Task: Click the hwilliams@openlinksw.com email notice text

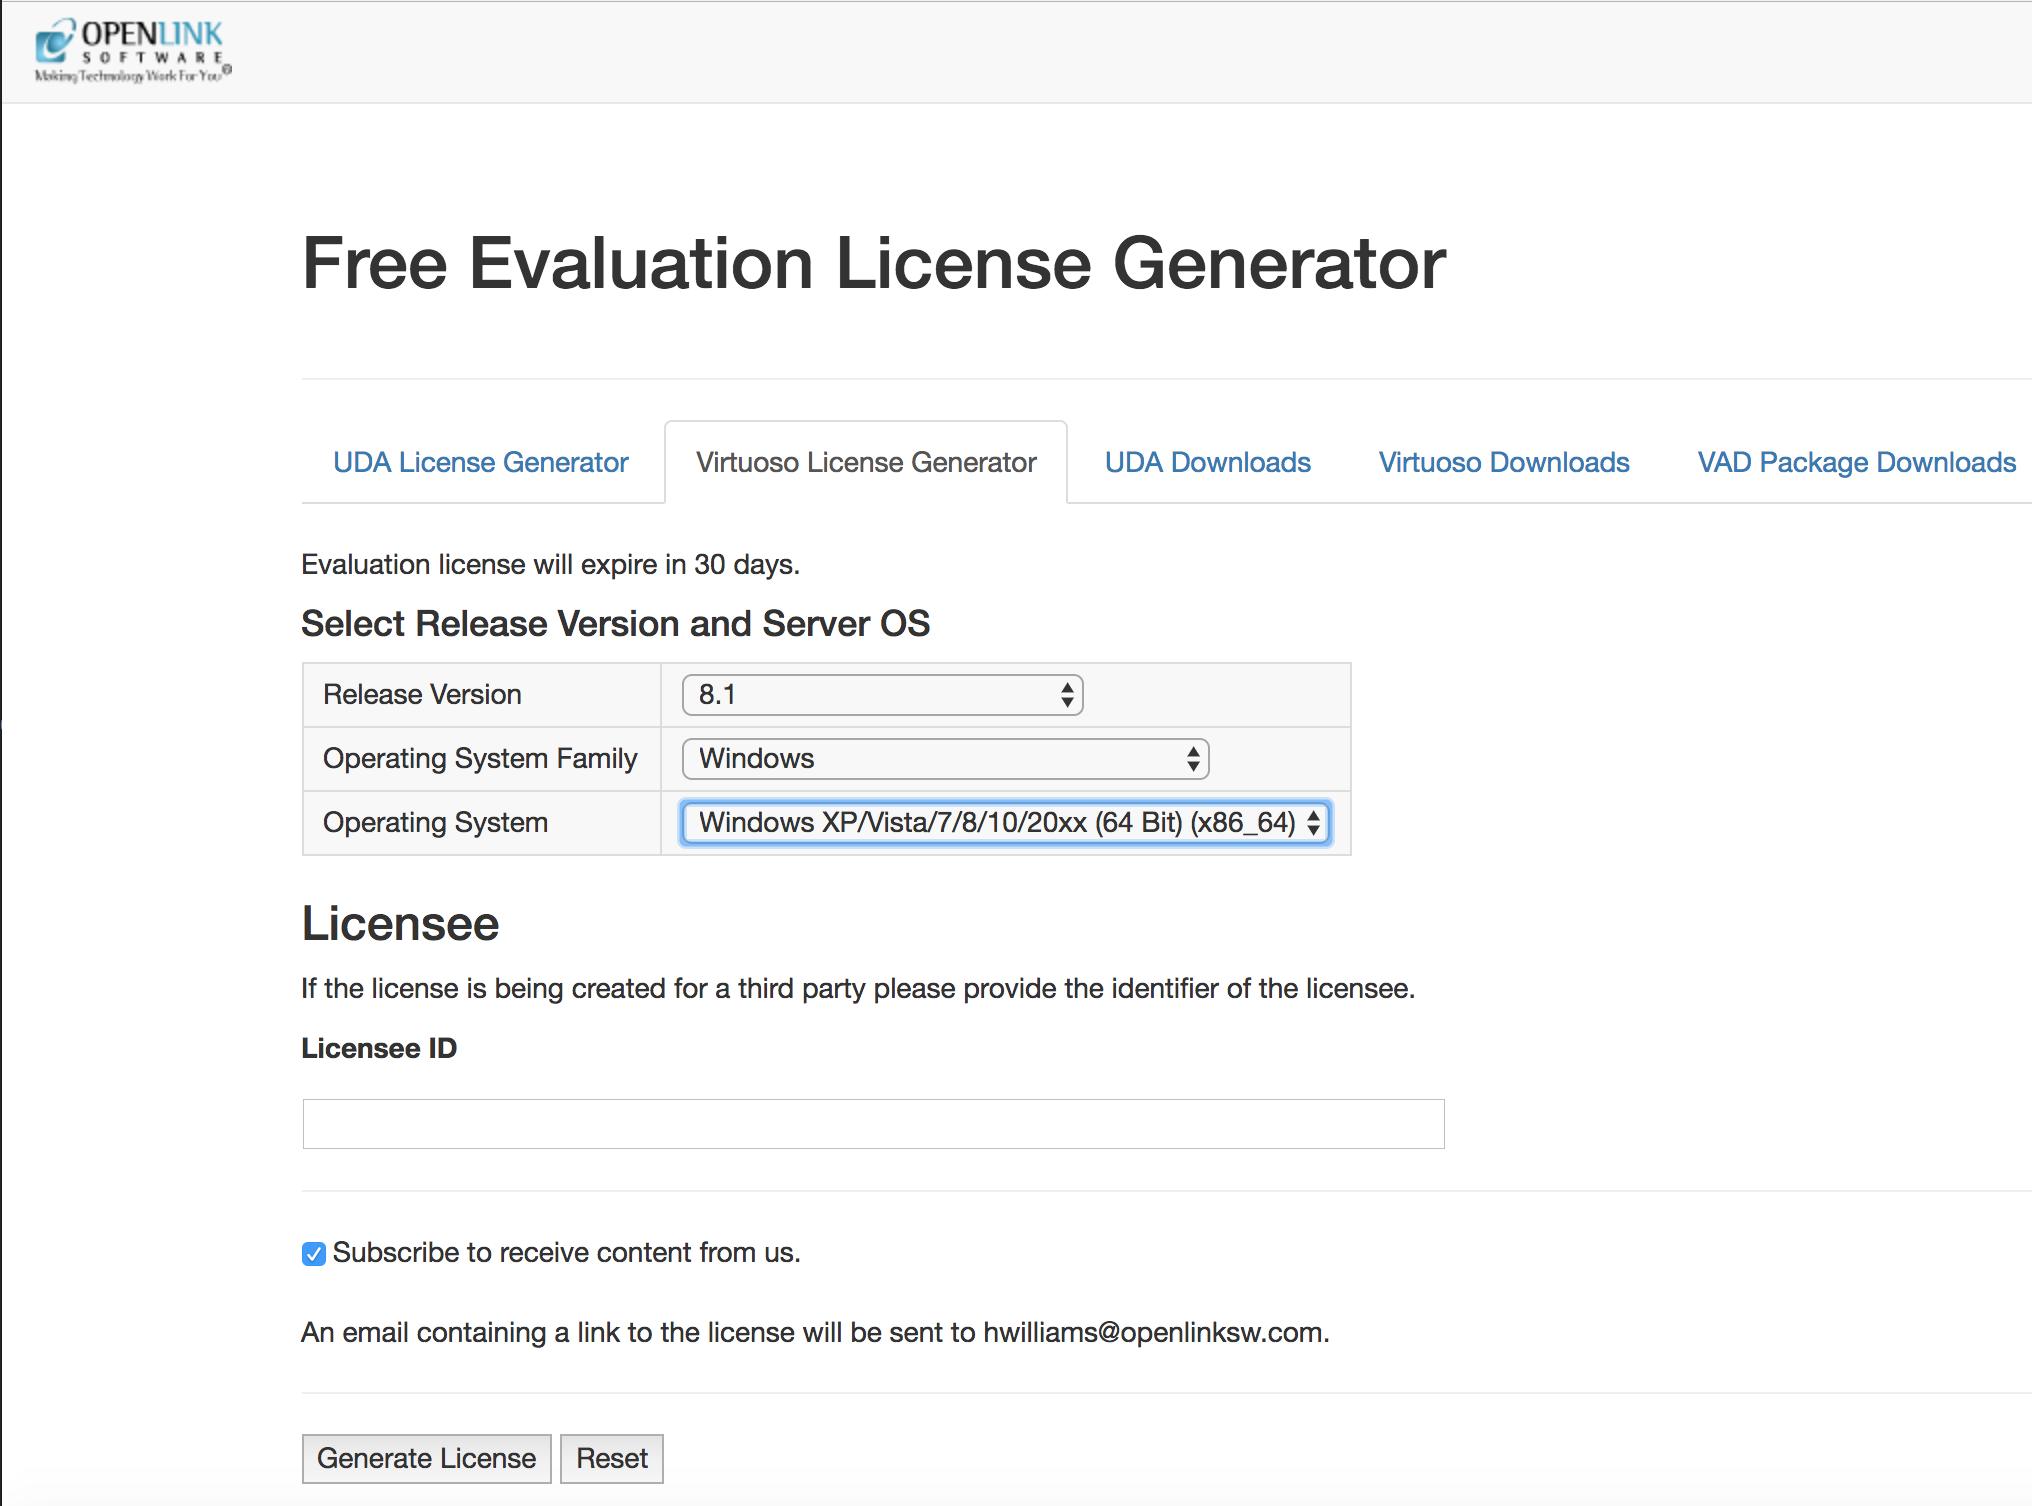Action: click(x=815, y=1333)
